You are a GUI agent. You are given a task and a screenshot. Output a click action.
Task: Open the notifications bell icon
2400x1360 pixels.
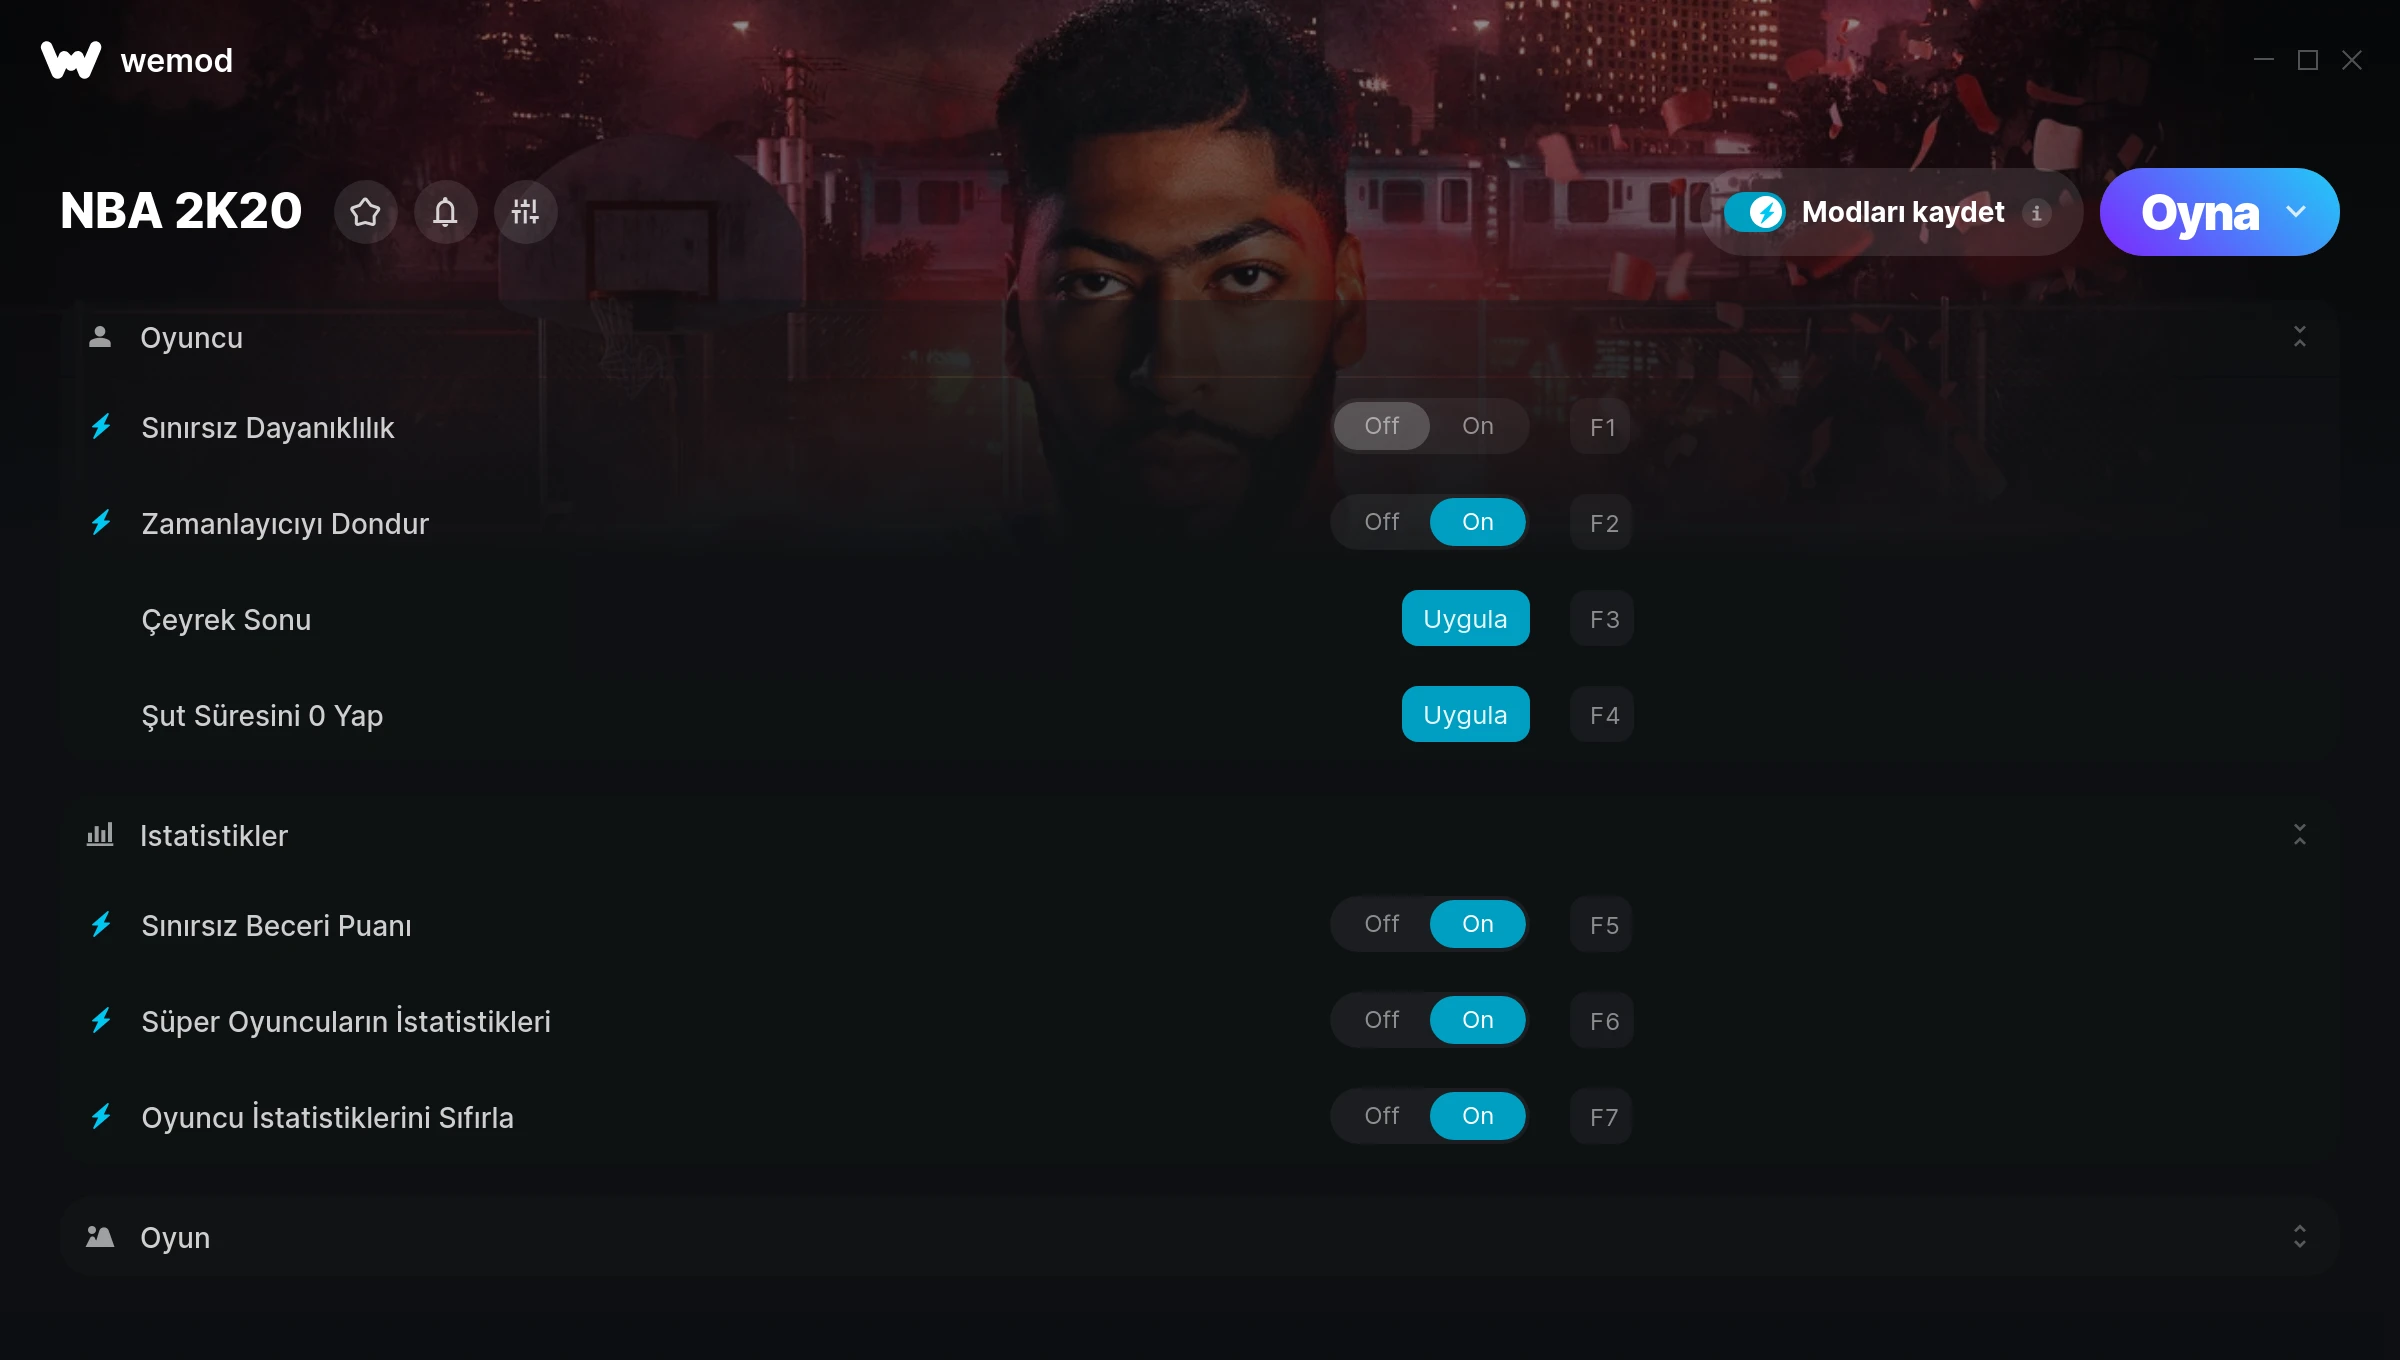(445, 212)
